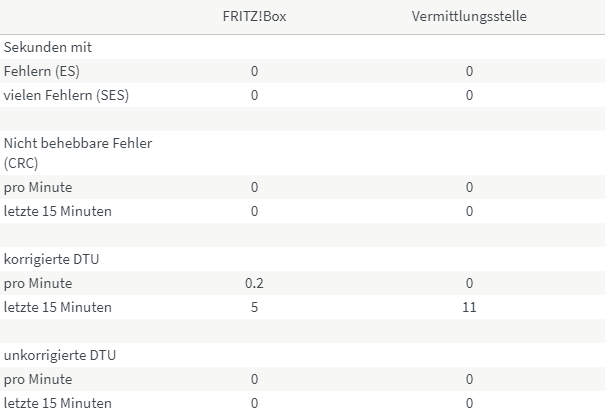Click FRITZ!Box korrigierte DTU value 5
605x413 pixels.
[x=254, y=307]
